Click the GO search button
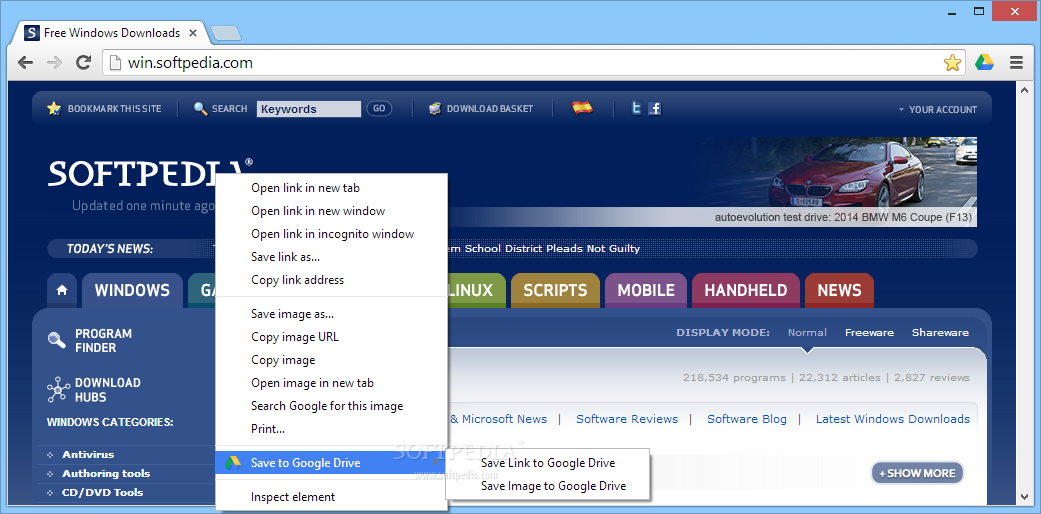This screenshot has width=1041, height=514. 379,108
